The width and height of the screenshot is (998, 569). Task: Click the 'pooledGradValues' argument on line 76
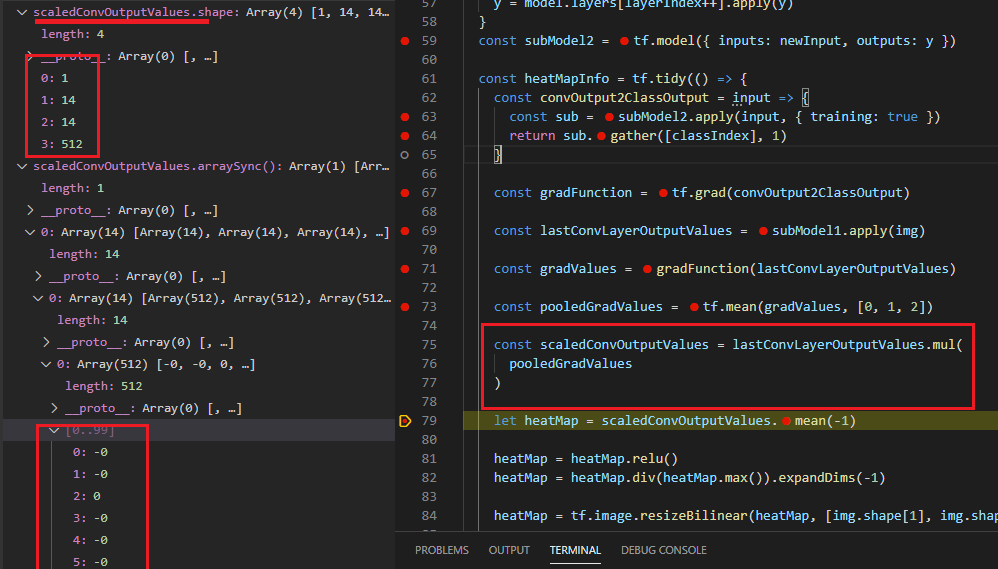(570, 364)
